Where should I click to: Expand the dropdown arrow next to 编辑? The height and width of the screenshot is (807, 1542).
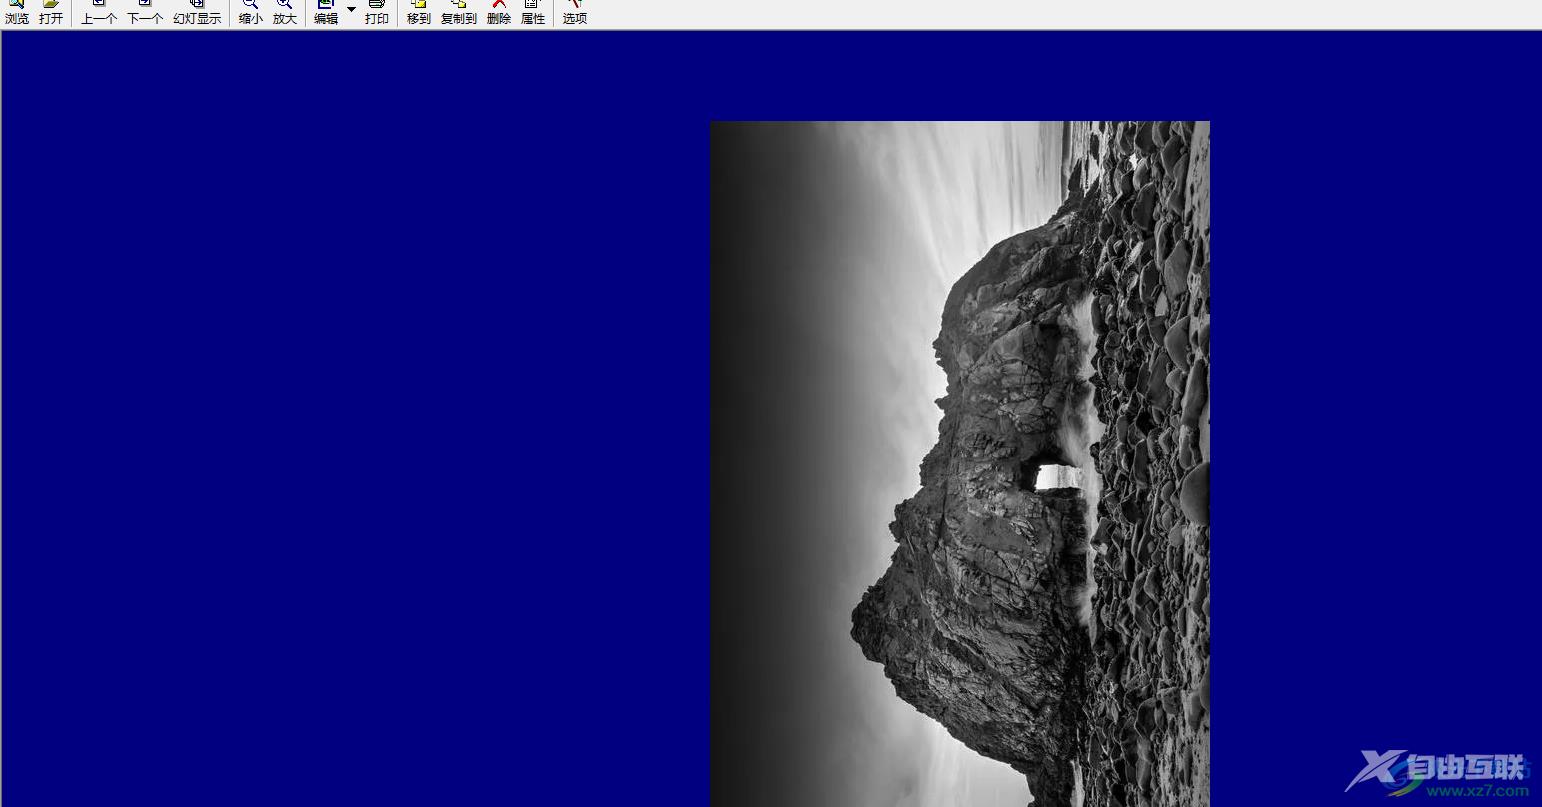click(351, 10)
